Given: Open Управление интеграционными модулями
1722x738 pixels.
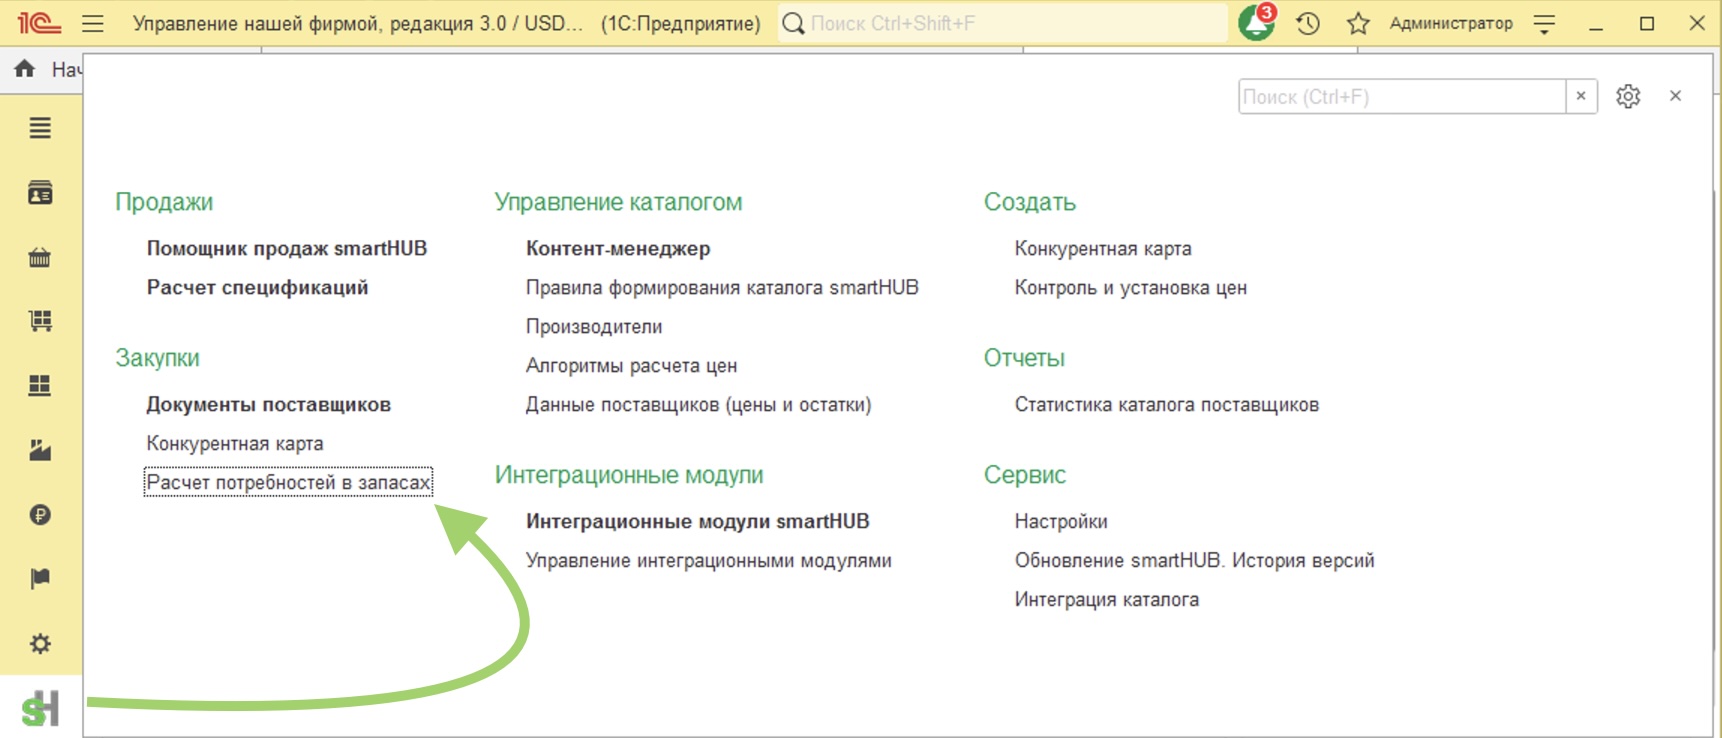Looking at the screenshot, I should pos(708,560).
